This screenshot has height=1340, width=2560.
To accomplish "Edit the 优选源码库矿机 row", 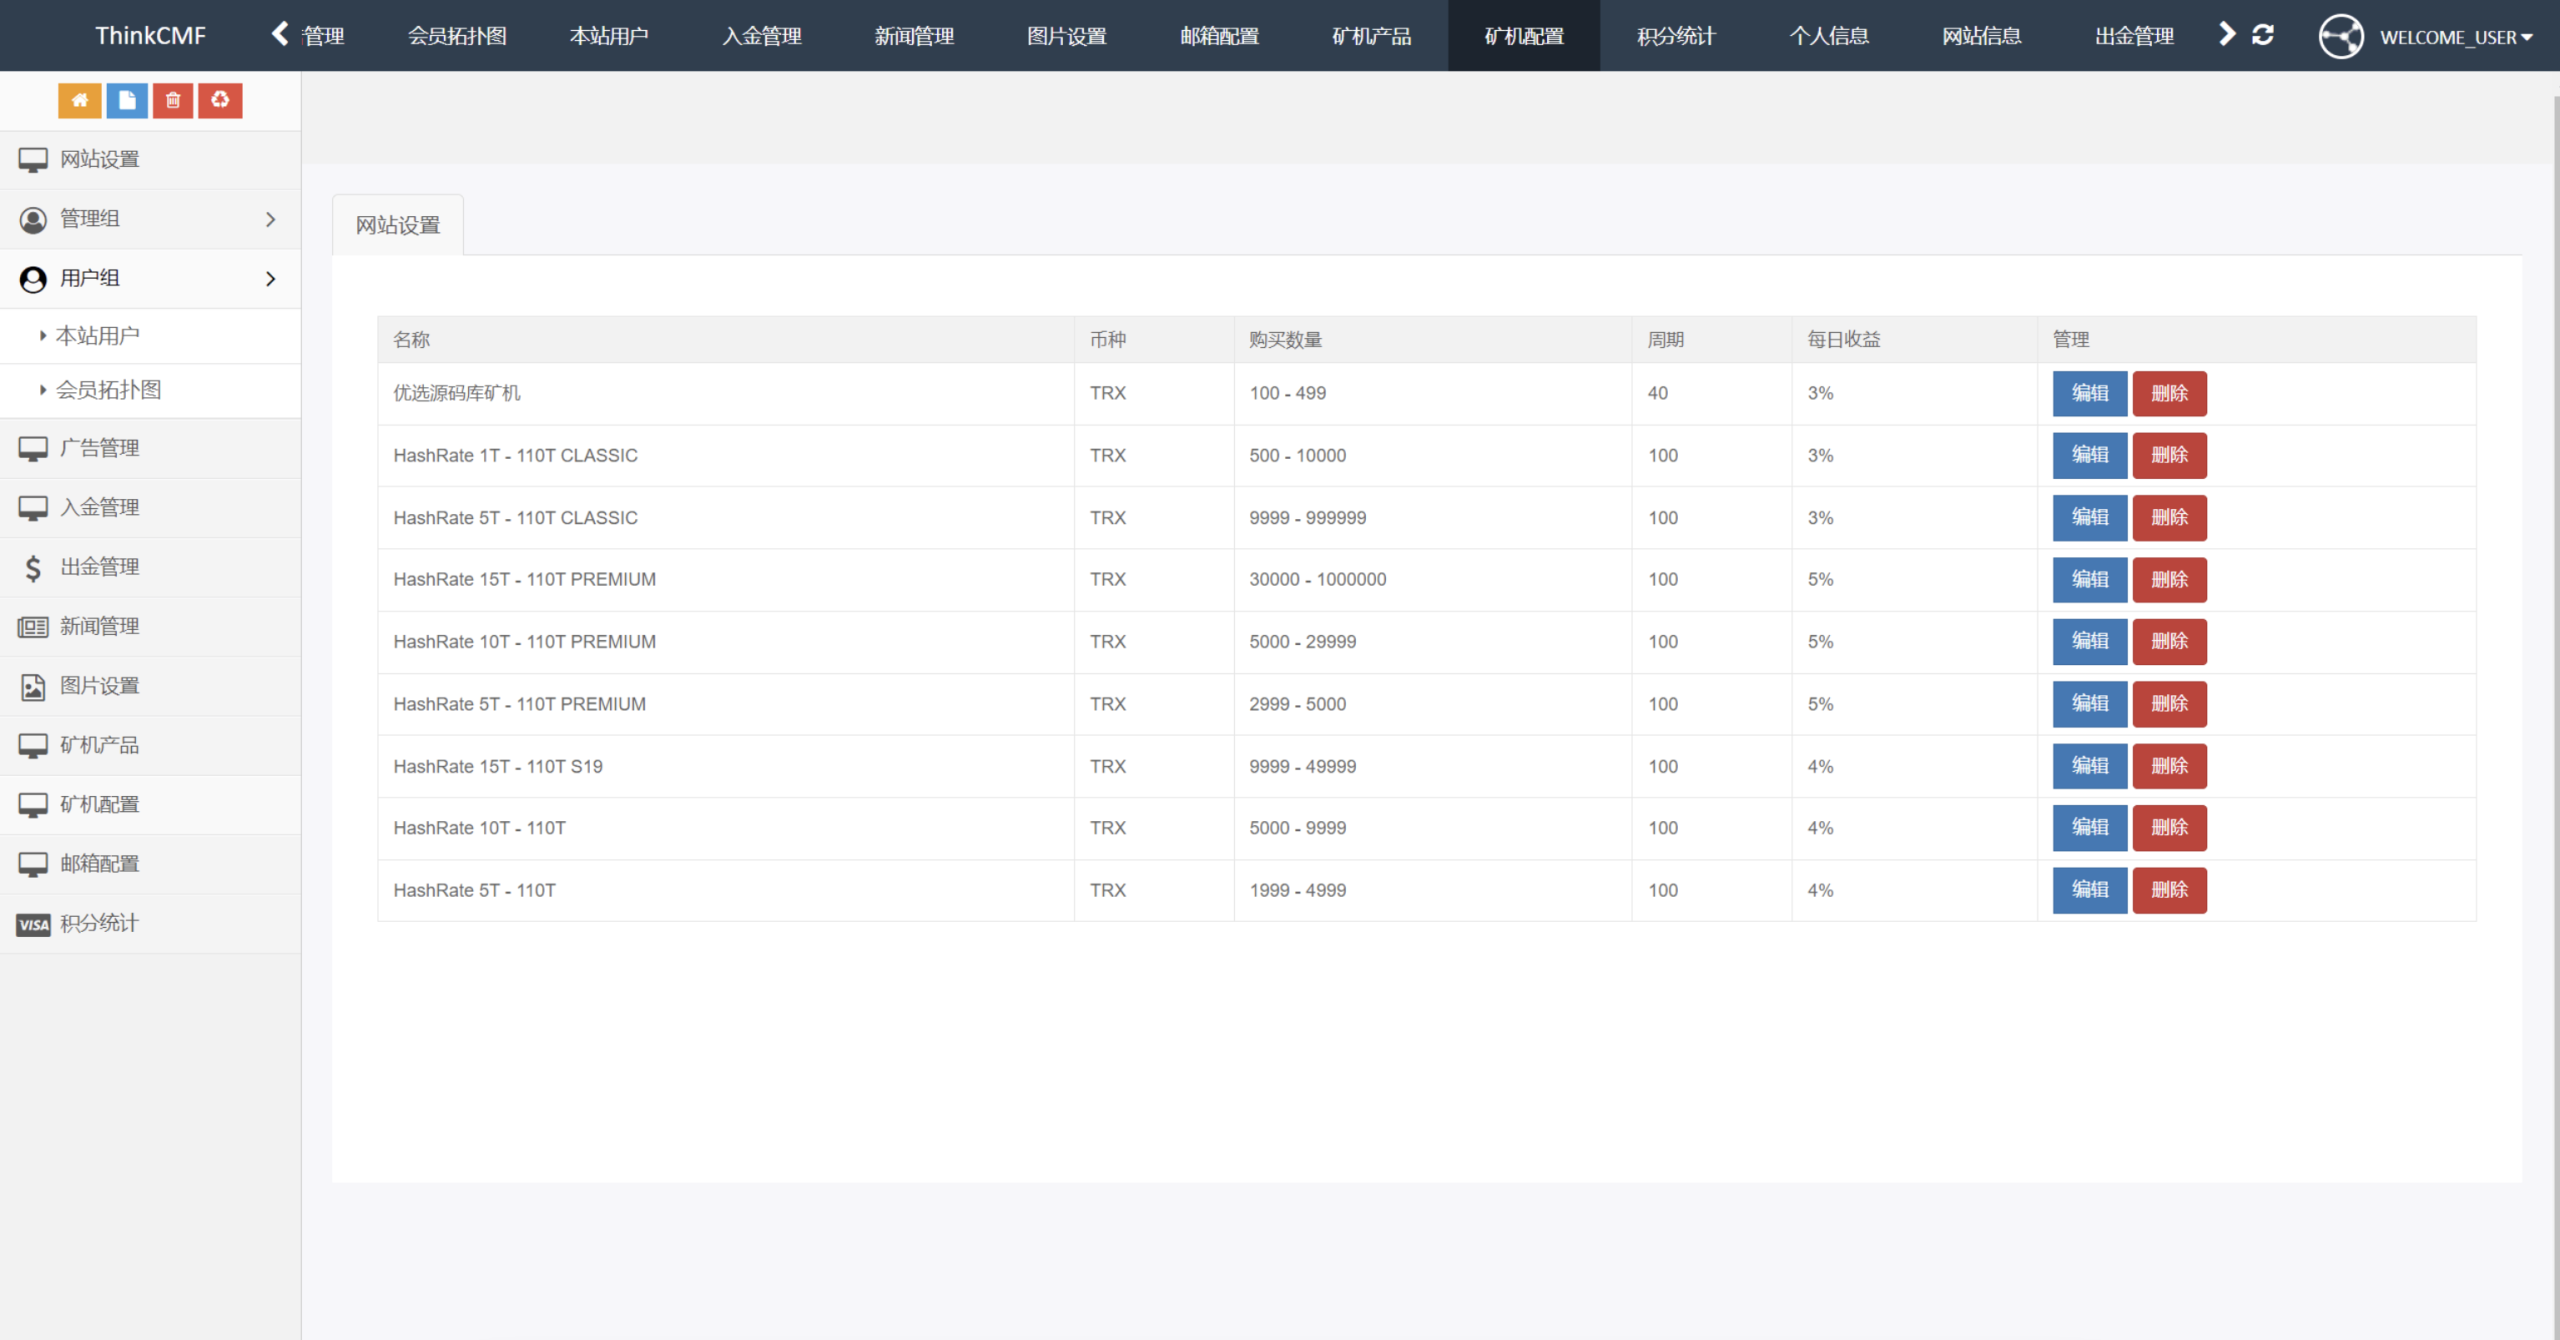I will point(2089,393).
